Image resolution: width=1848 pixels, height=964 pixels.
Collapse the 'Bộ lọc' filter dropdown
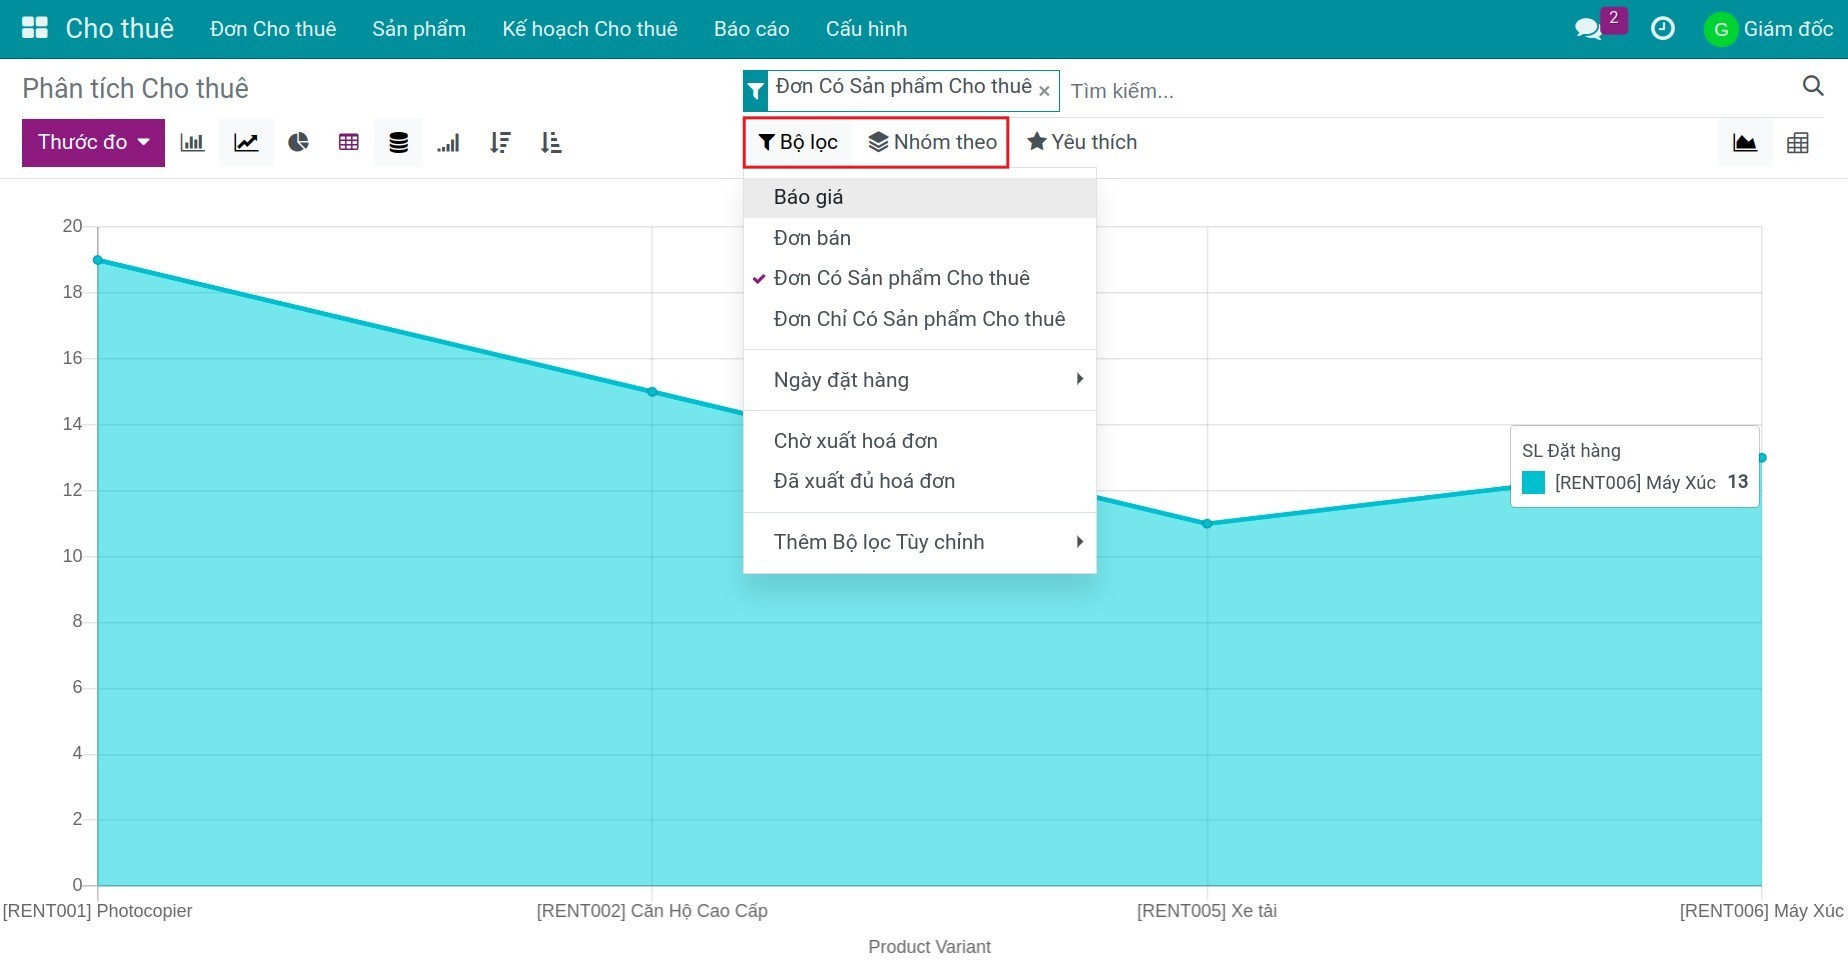(798, 142)
